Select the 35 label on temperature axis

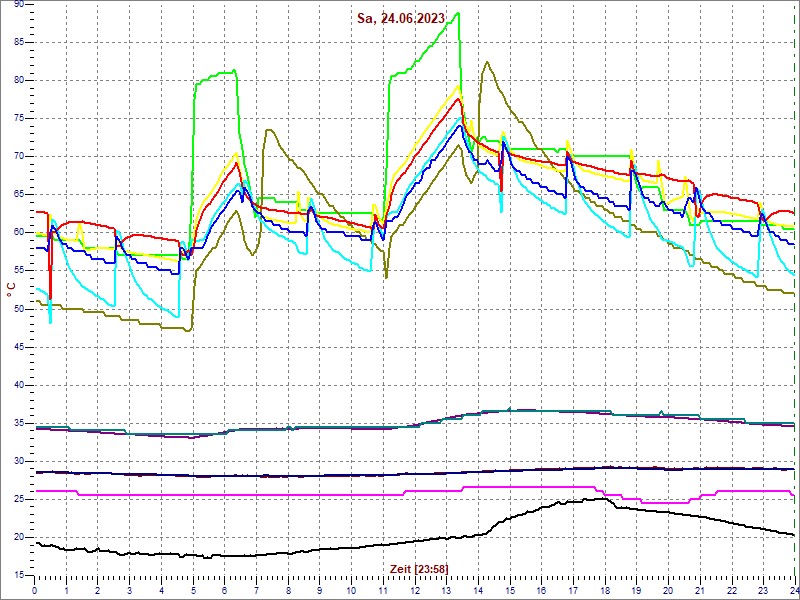(x=19, y=423)
